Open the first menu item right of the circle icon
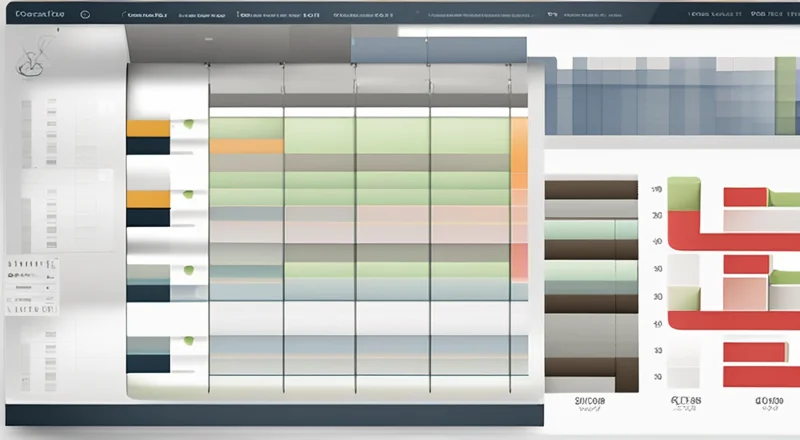Screen dimensions: 800x440 (x=145, y=16)
